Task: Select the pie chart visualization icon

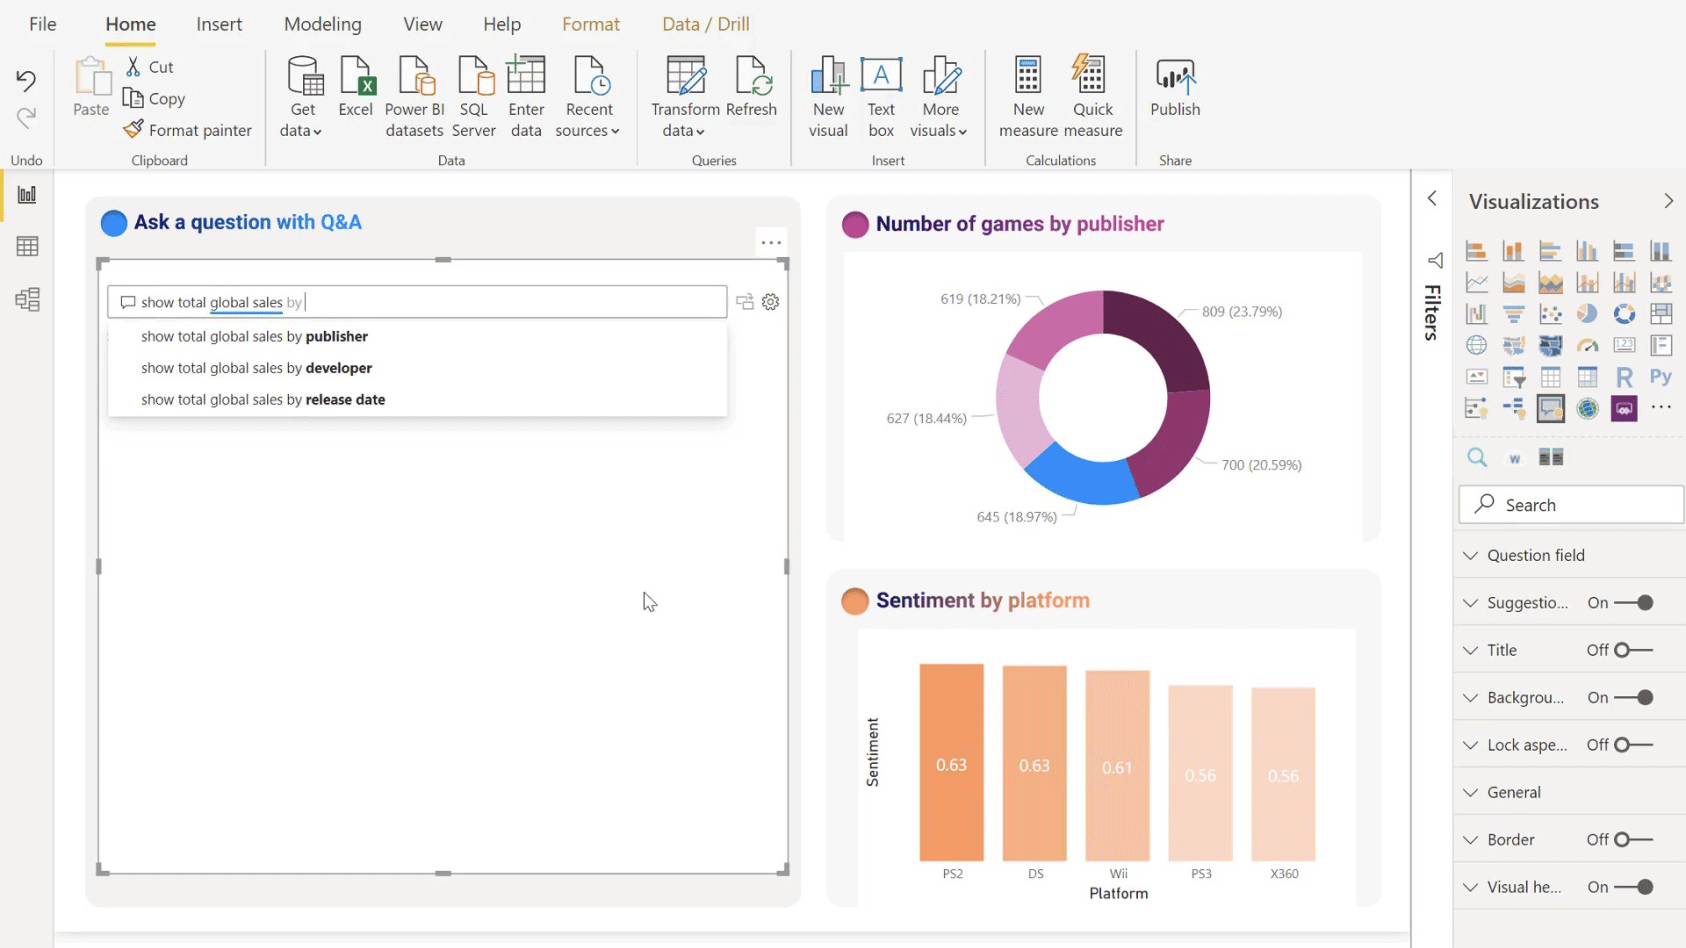Action: click(1587, 314)
